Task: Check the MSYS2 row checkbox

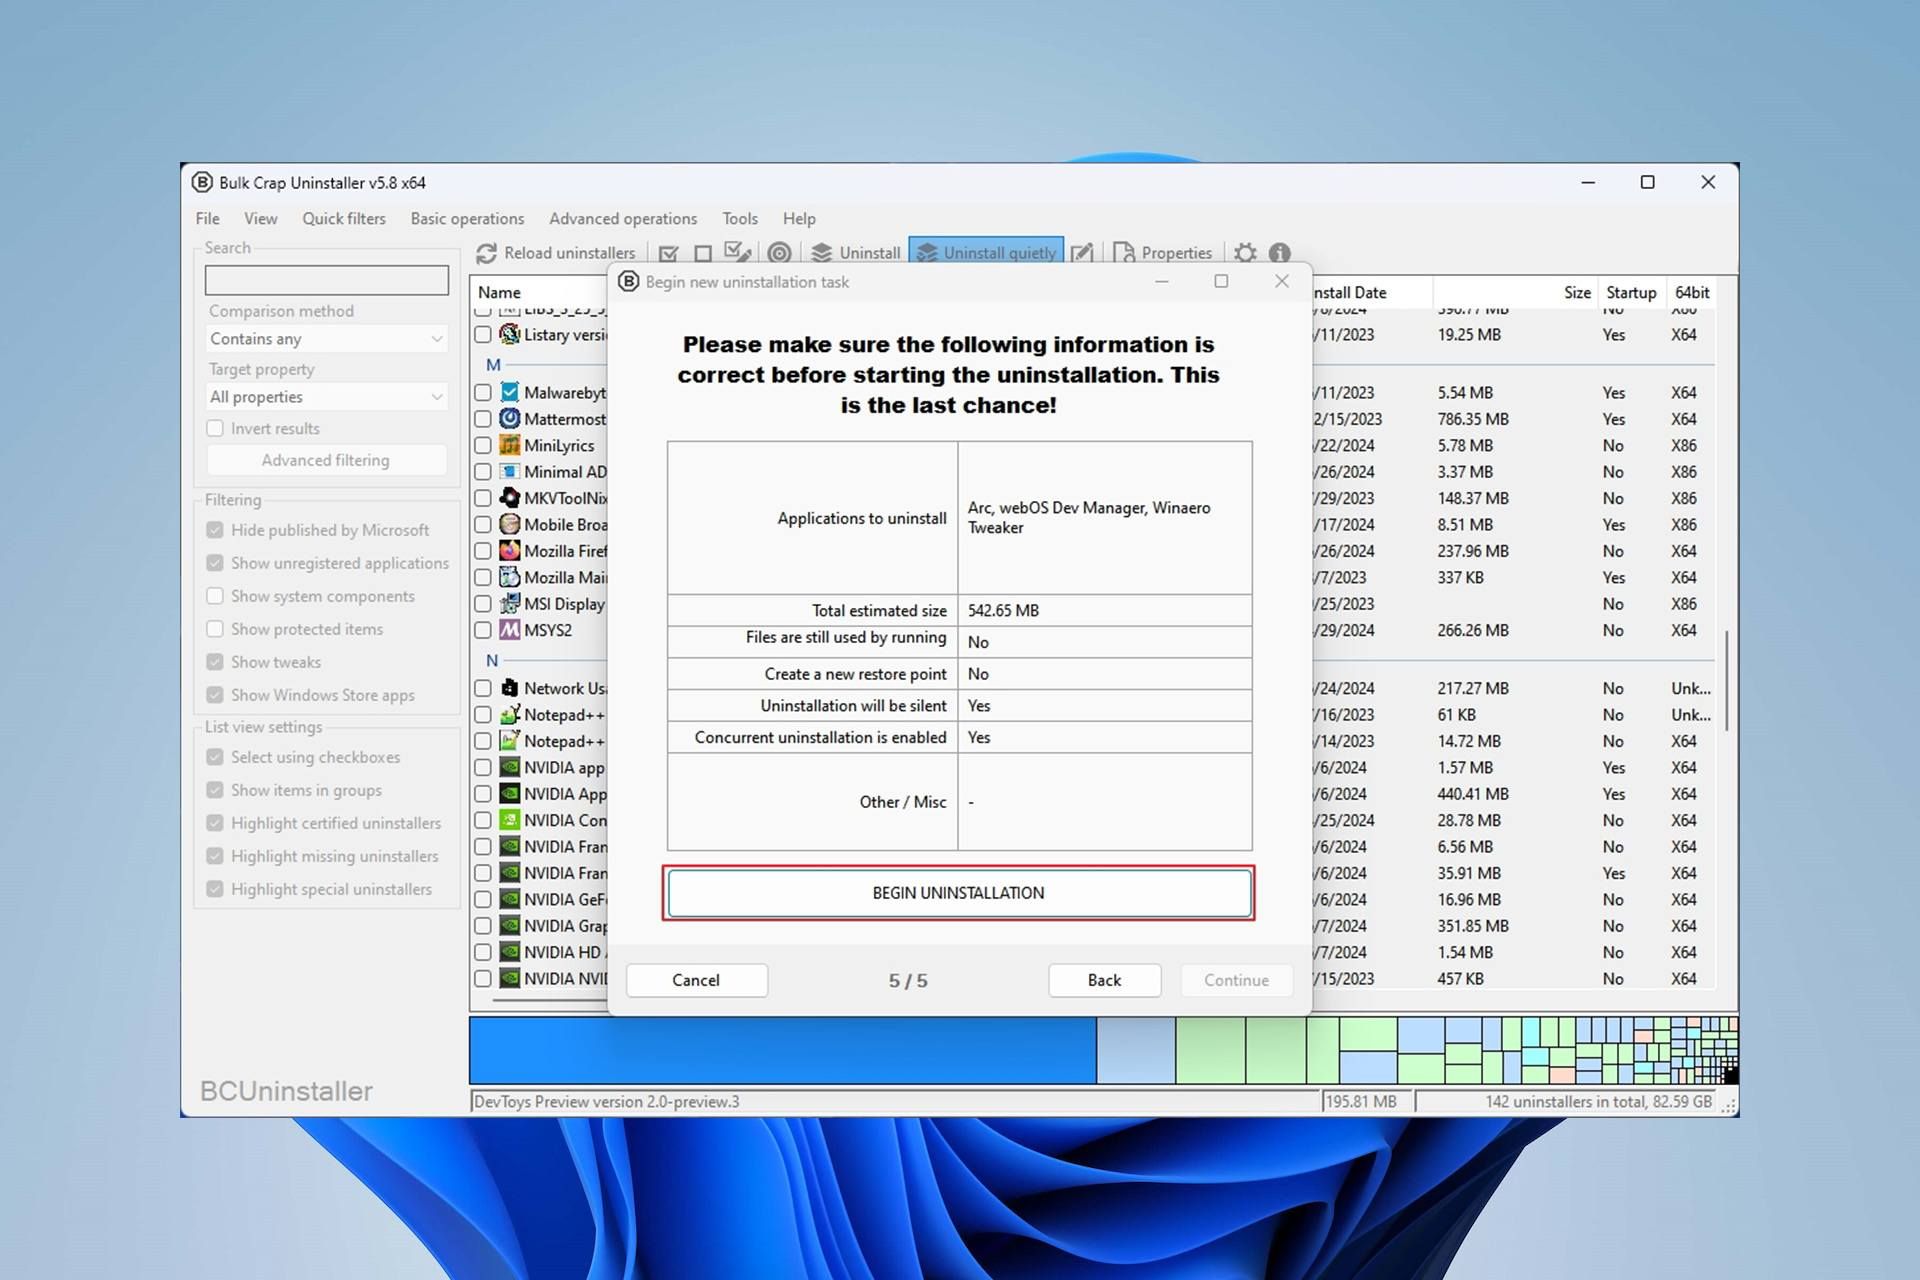Action: pyautogui.click(x=483, y=630)
